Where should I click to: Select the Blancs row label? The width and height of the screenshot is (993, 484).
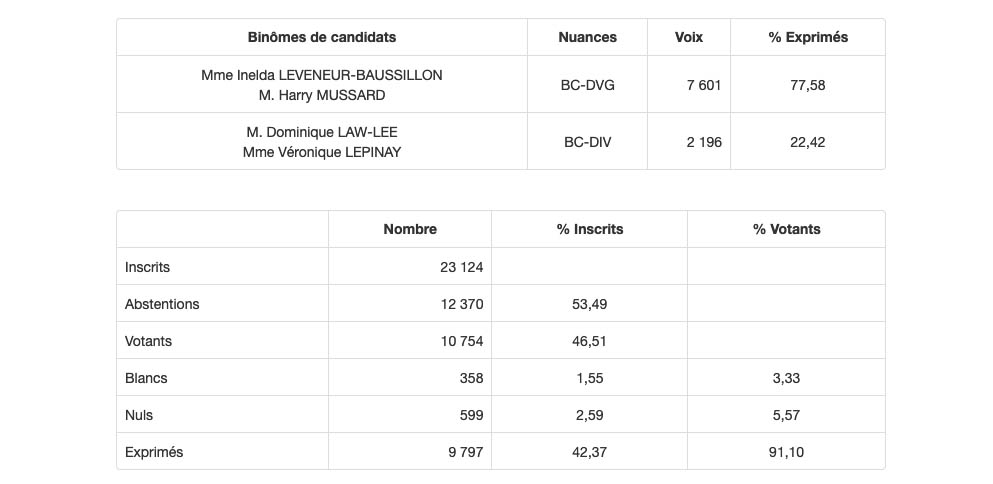(x=146, y=378)
